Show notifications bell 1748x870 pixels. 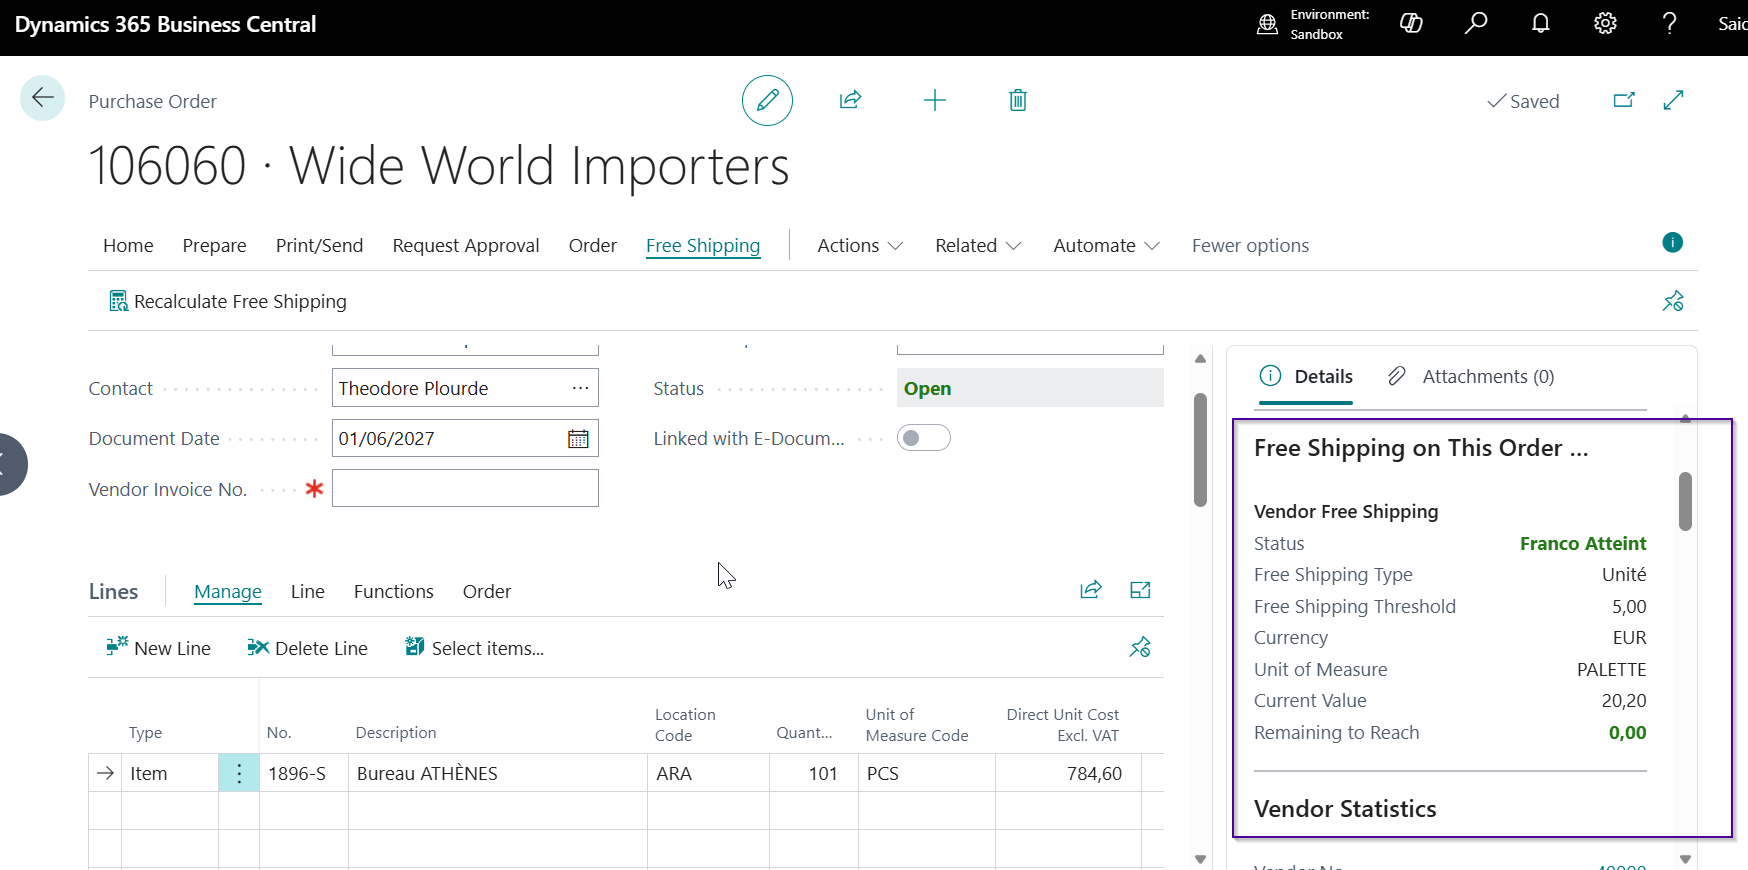pyautogui.click(x=1541, y=23)
